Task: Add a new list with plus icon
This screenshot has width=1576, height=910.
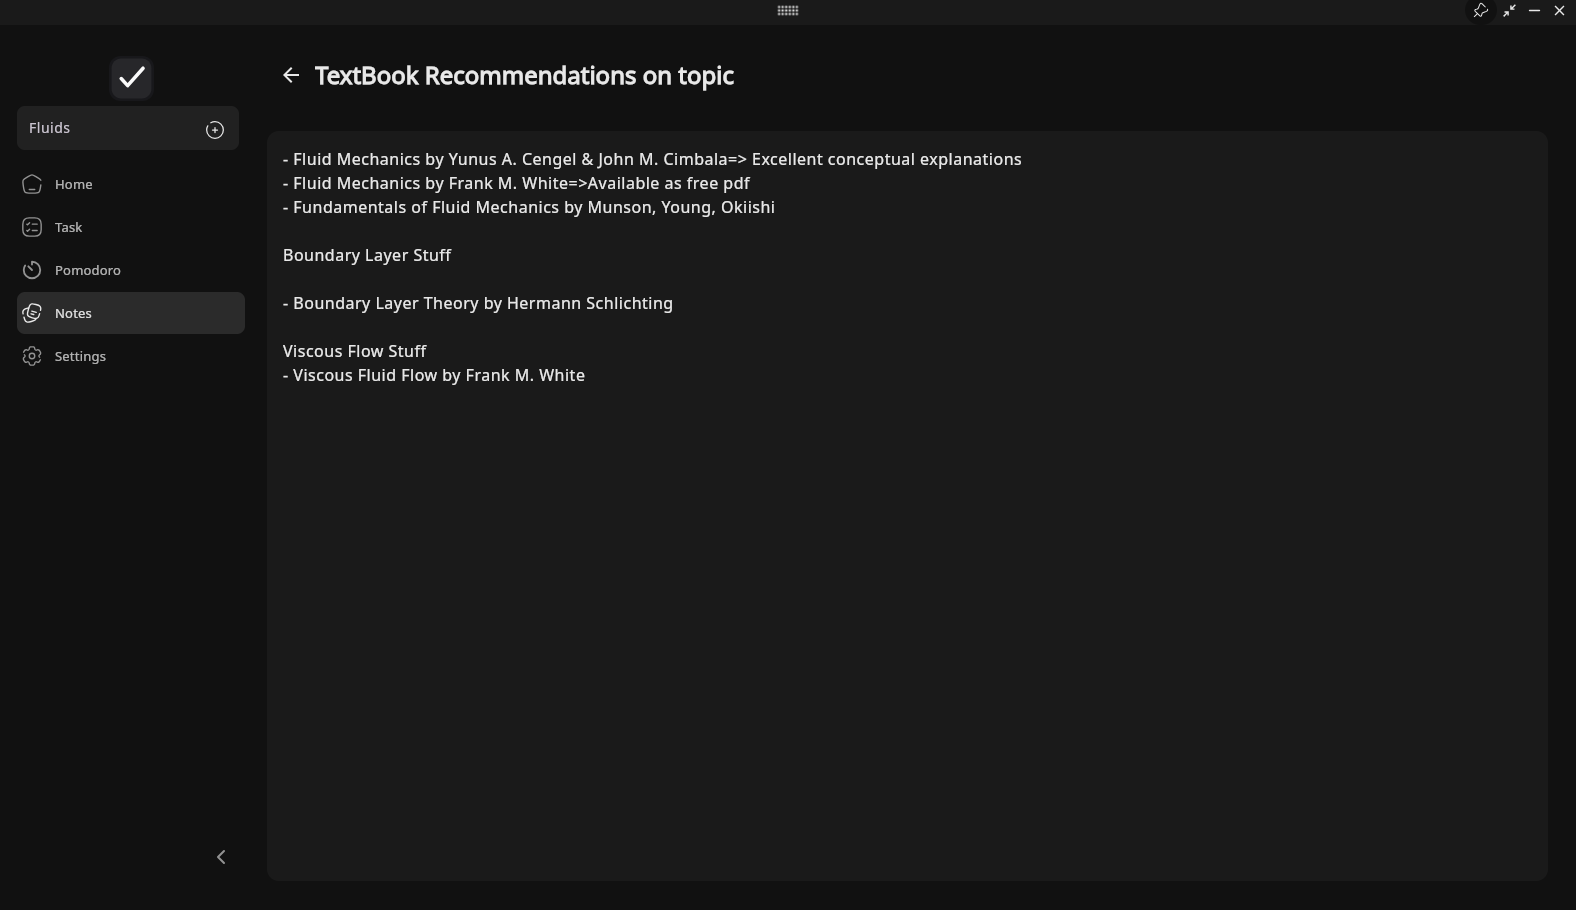Action: [x=215, y=129]
